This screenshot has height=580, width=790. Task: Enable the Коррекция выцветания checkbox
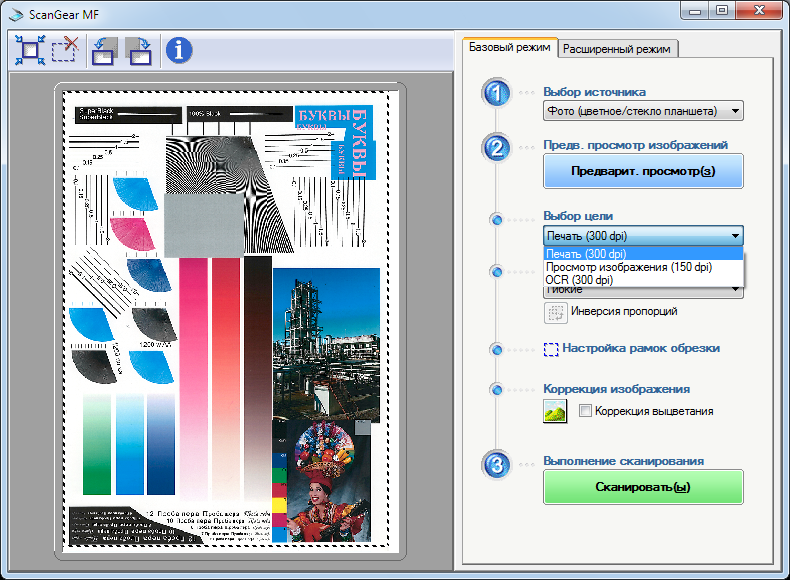point(586,411)
